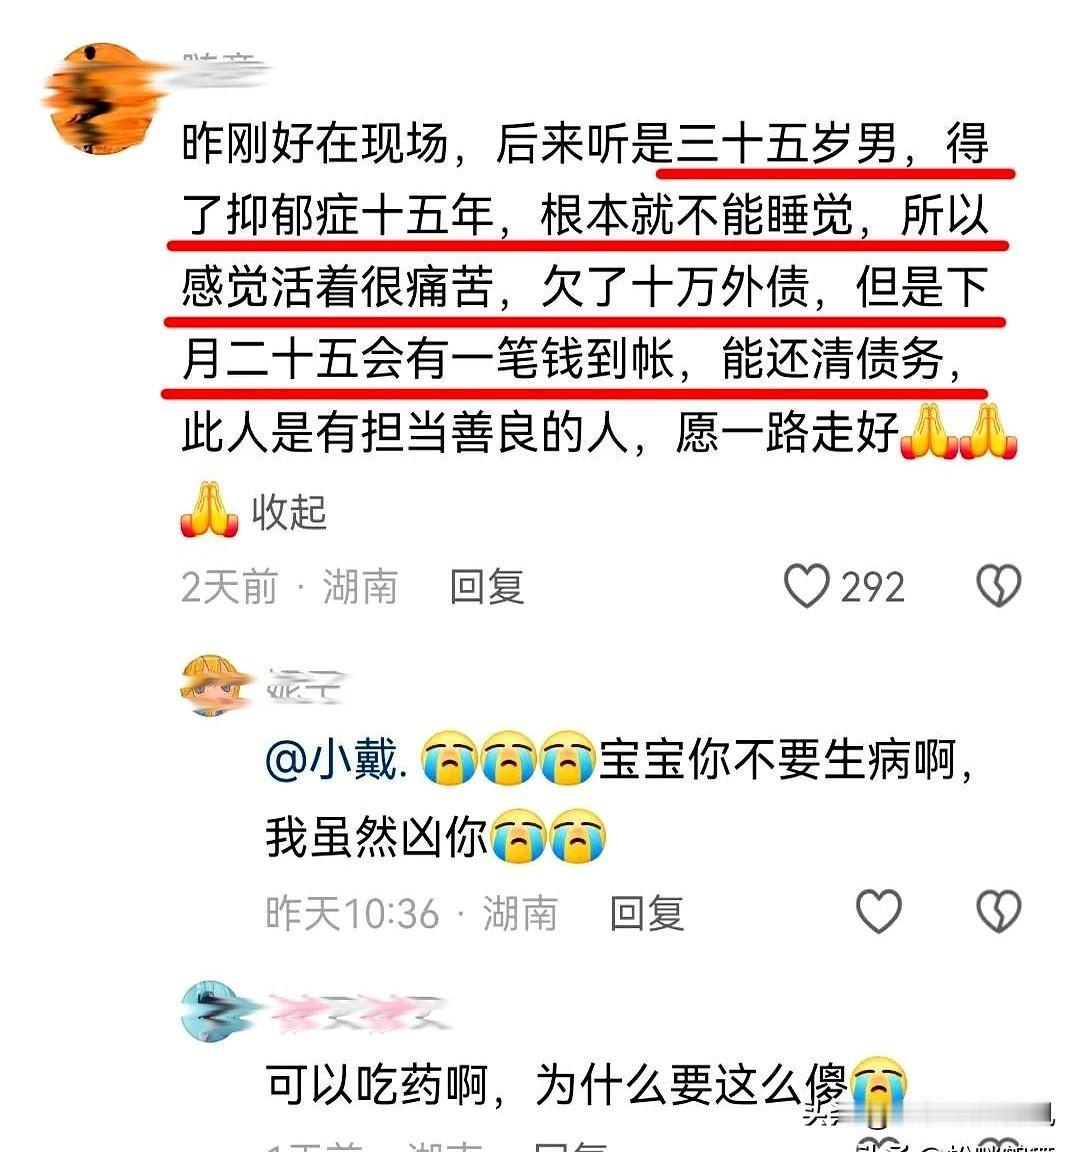Tap the underlined text 了抑郁症十五年

tap(337, 215)
